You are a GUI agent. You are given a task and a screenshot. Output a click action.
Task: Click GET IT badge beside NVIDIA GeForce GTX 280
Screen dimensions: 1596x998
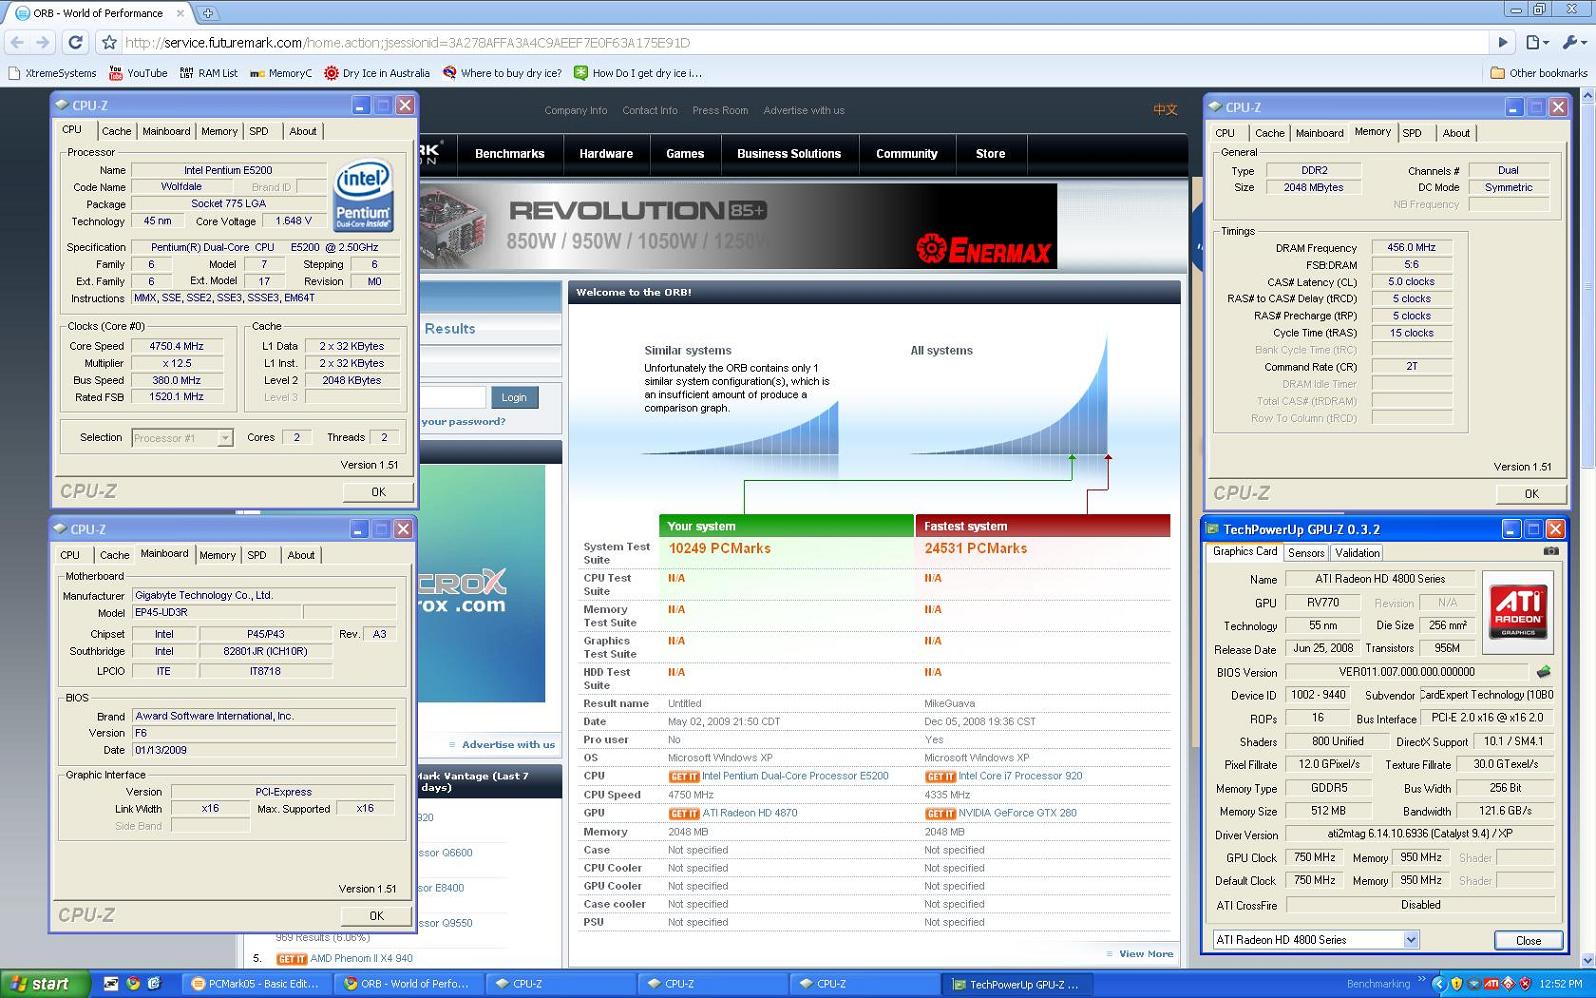point(940,813)
